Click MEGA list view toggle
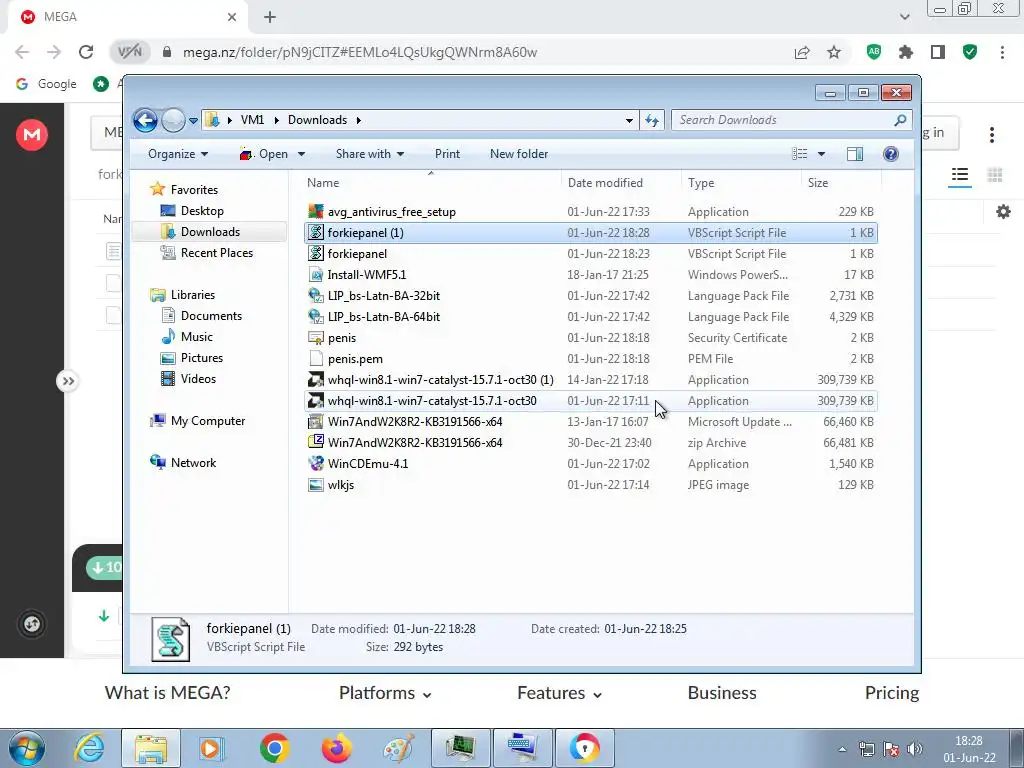This screenshot has height=768, width=1024. (959, 174)
